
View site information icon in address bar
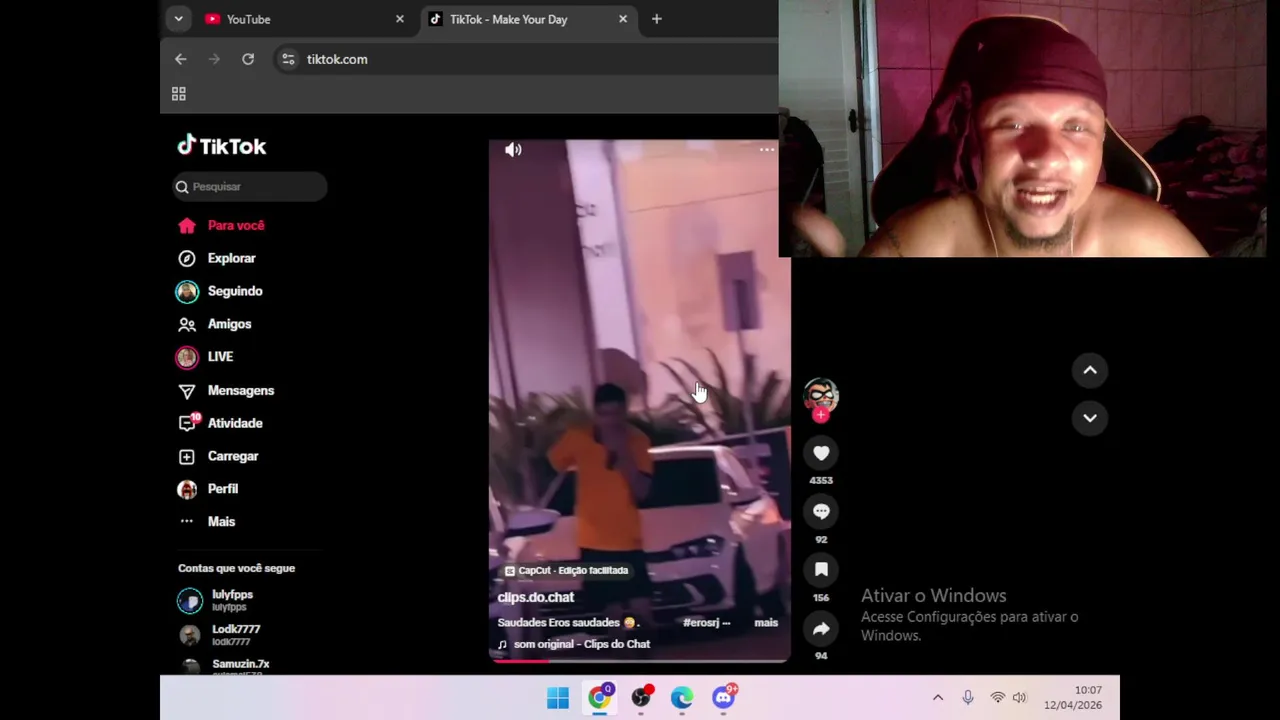(288, 59)
